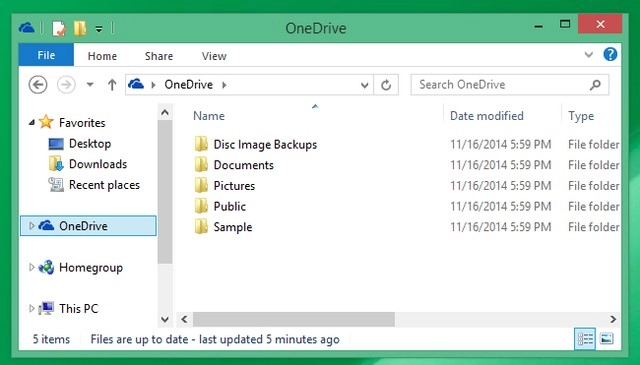Open Help with the blue question mark

[x=610, y=54]
